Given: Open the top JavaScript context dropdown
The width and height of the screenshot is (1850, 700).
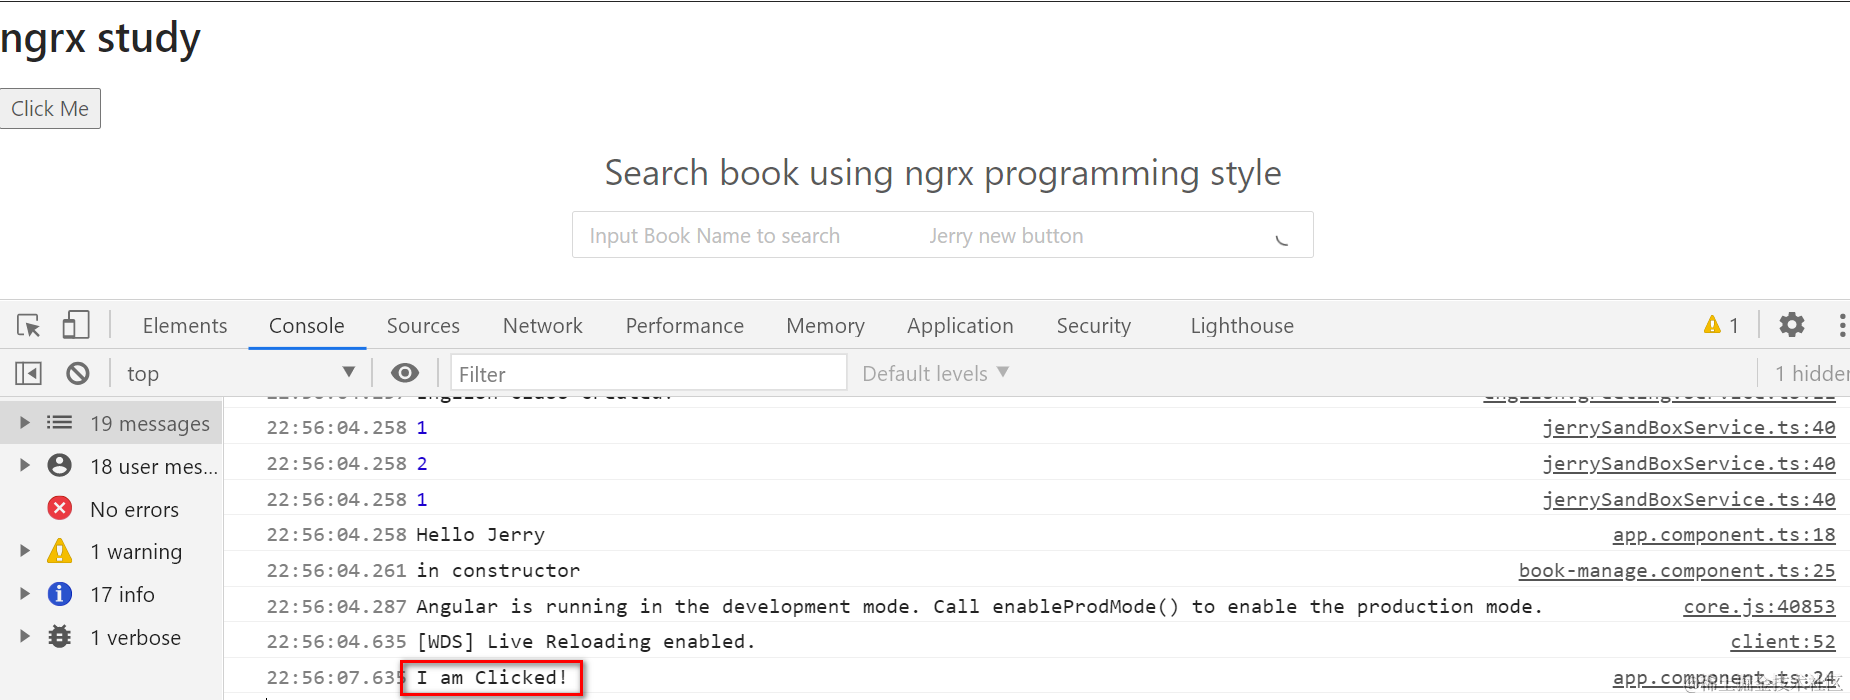Looking at the screenshot, I should click(240, 373).
